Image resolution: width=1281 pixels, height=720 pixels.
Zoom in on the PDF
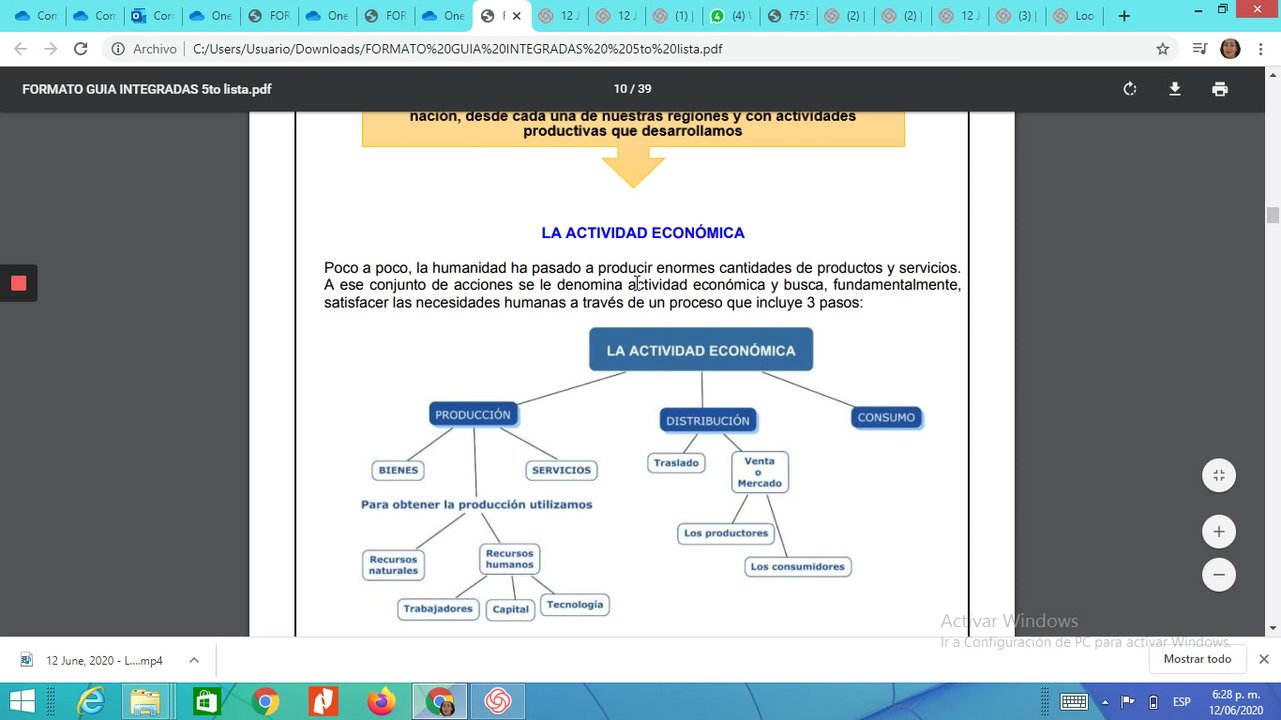click(1219, 532)
